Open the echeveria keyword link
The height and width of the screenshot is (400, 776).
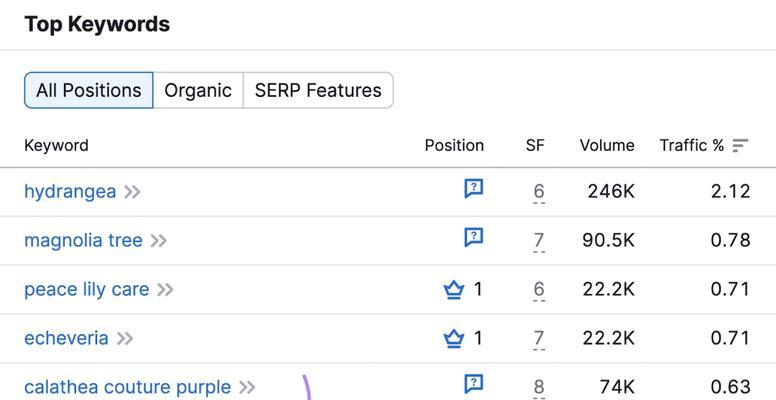(x=66, y=339)
